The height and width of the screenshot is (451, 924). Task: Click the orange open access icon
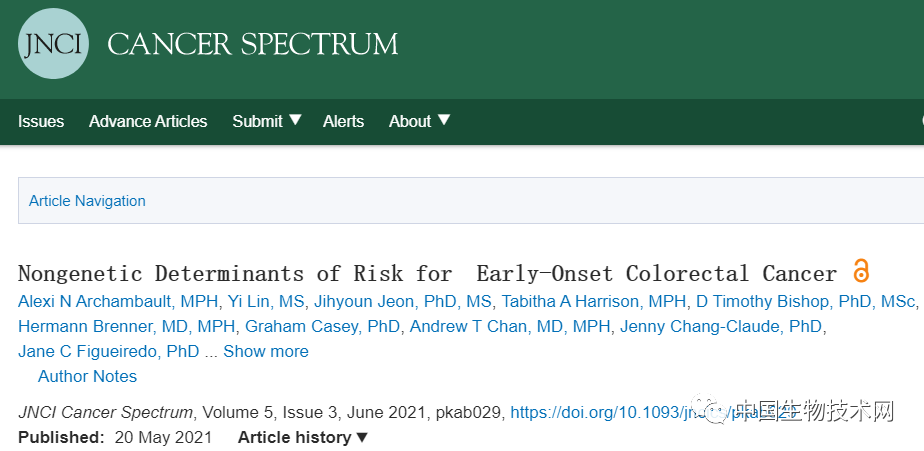[860, 271]
